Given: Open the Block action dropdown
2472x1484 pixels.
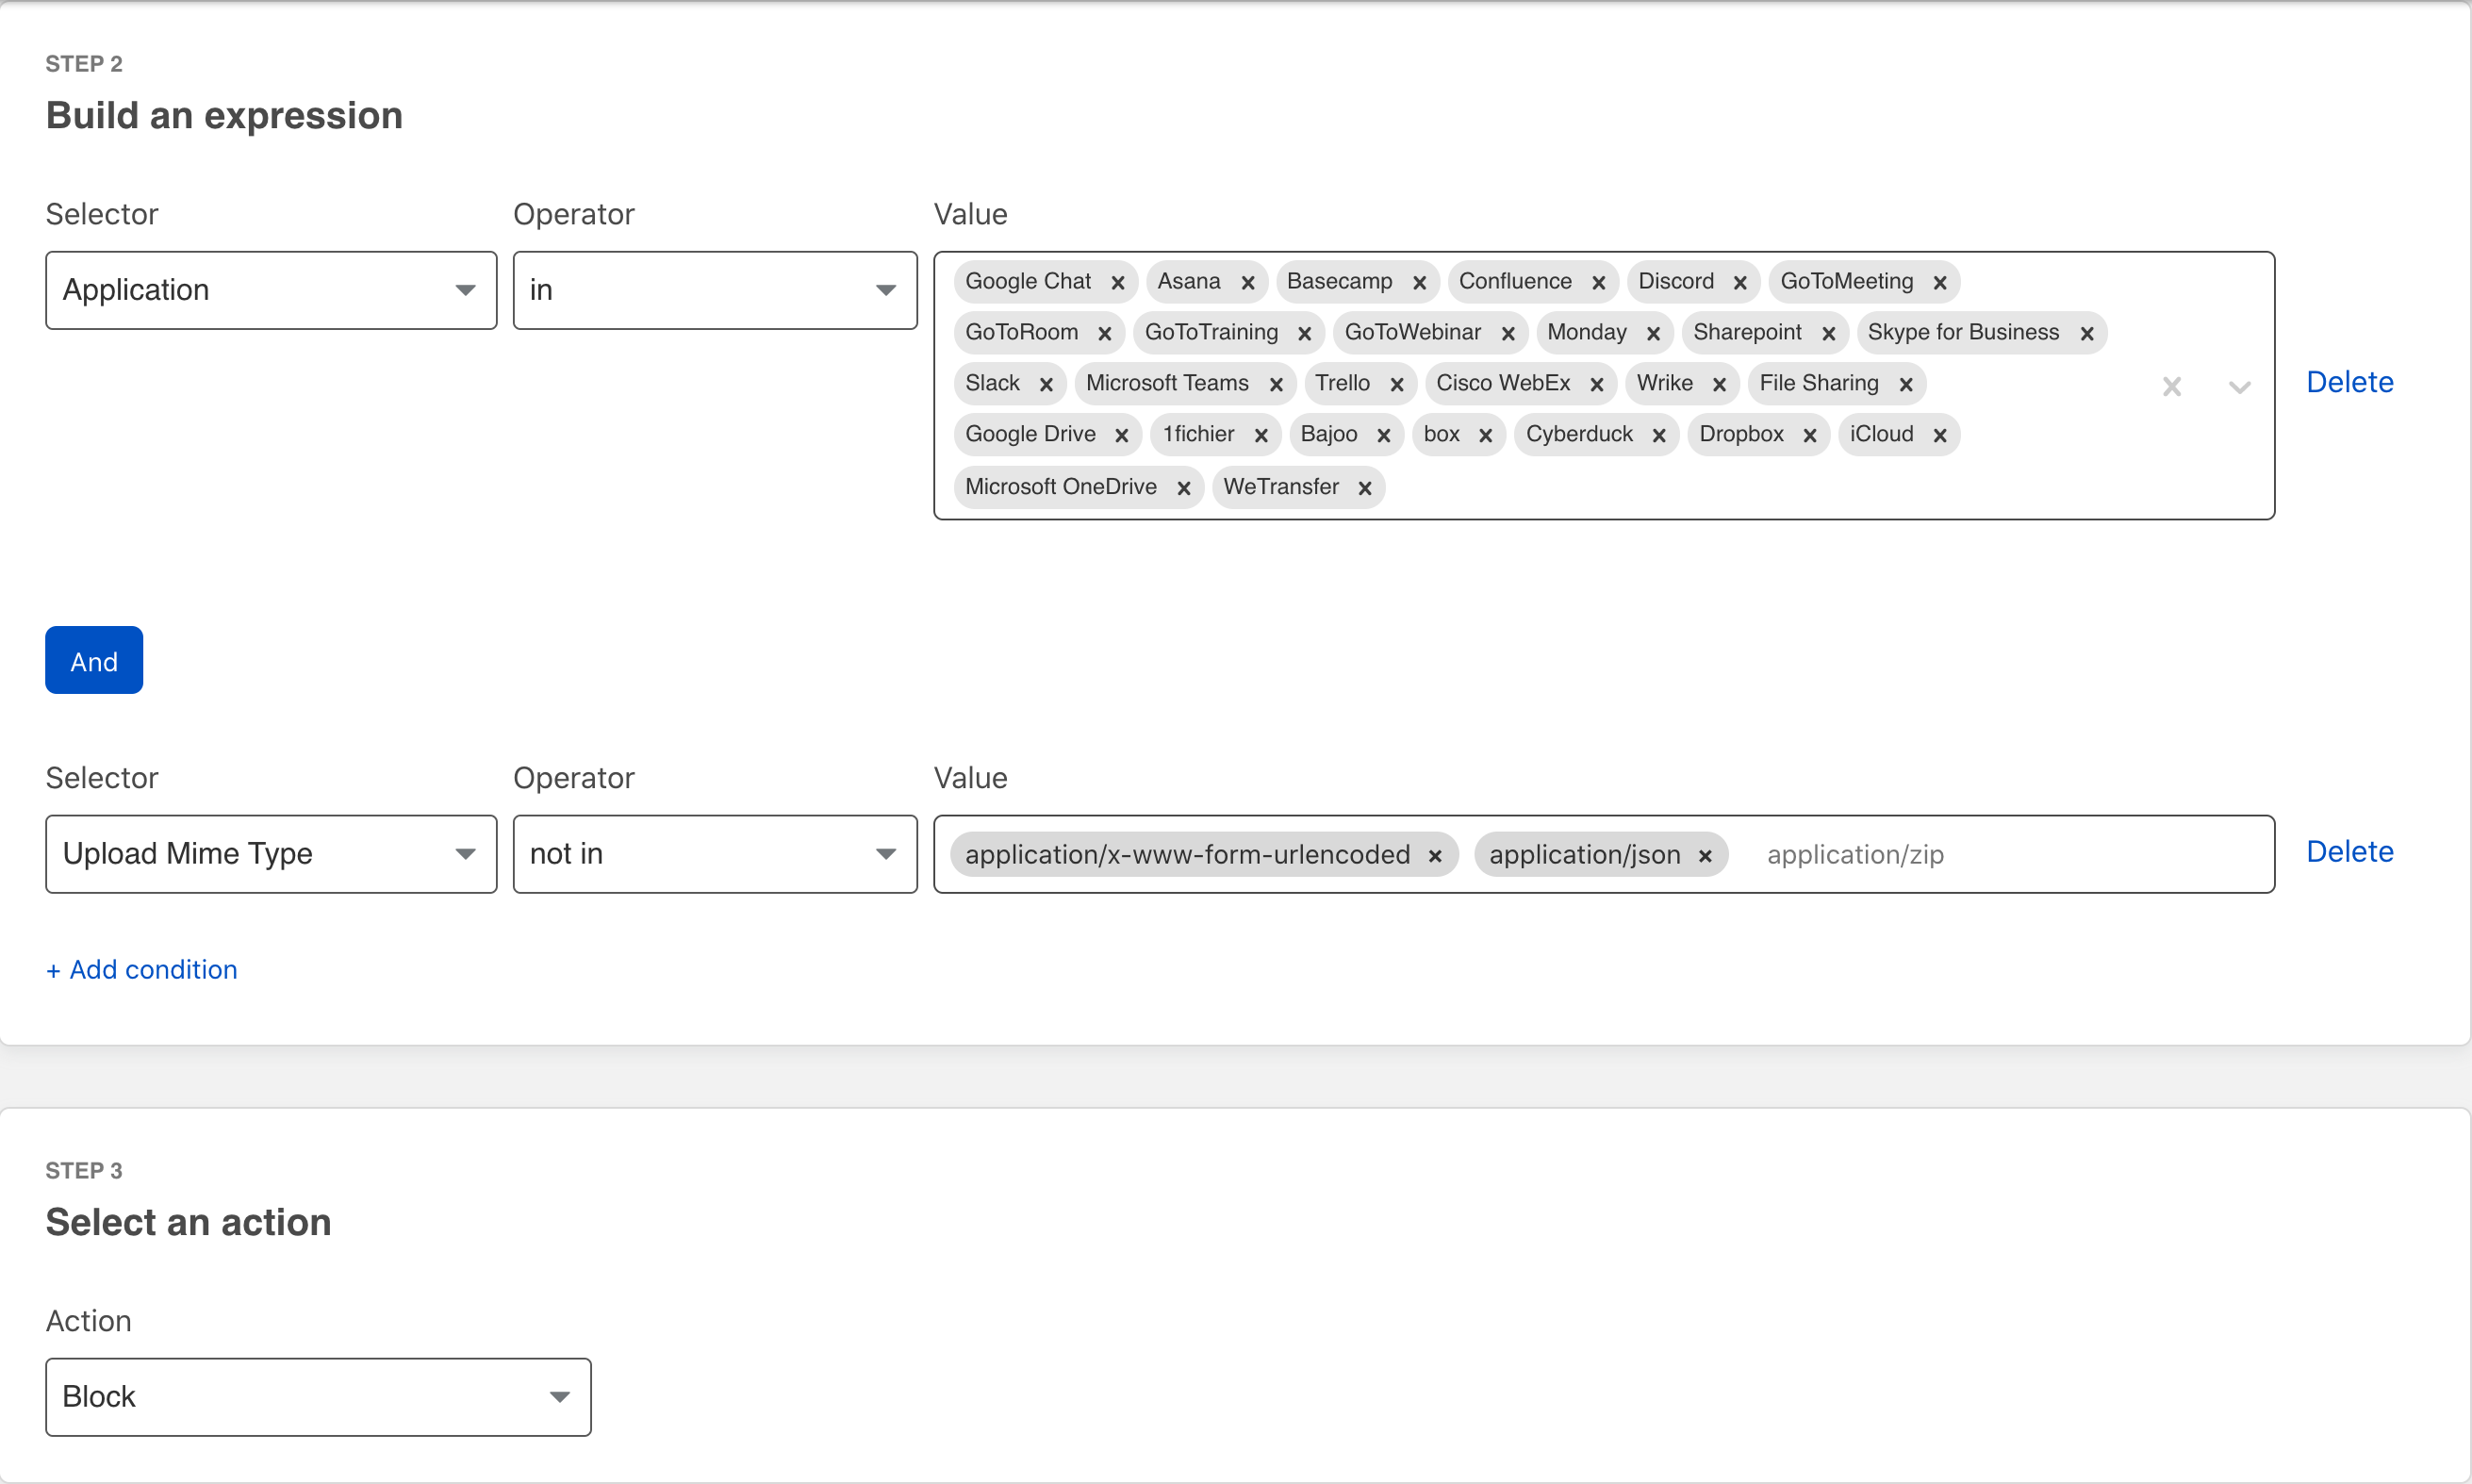Looking at the screenshot, I should [x=318, y=1397].
